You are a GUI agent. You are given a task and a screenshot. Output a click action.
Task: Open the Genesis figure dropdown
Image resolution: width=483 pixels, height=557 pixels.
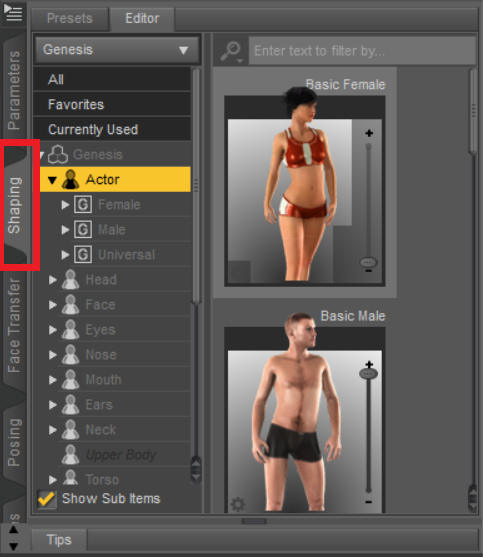[x=117, y=50]
